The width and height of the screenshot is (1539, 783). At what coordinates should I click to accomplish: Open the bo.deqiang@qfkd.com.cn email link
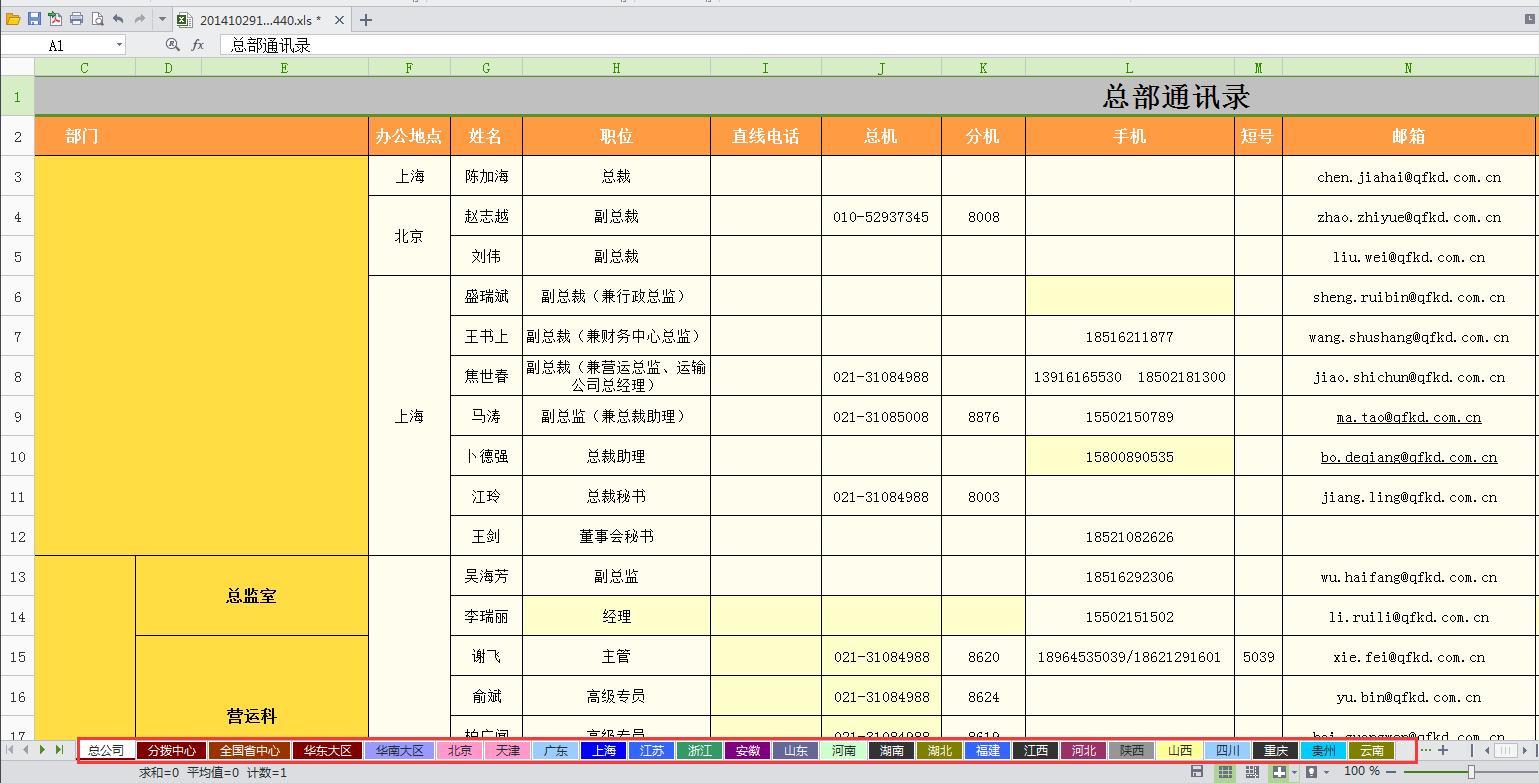pos(1409,457)
